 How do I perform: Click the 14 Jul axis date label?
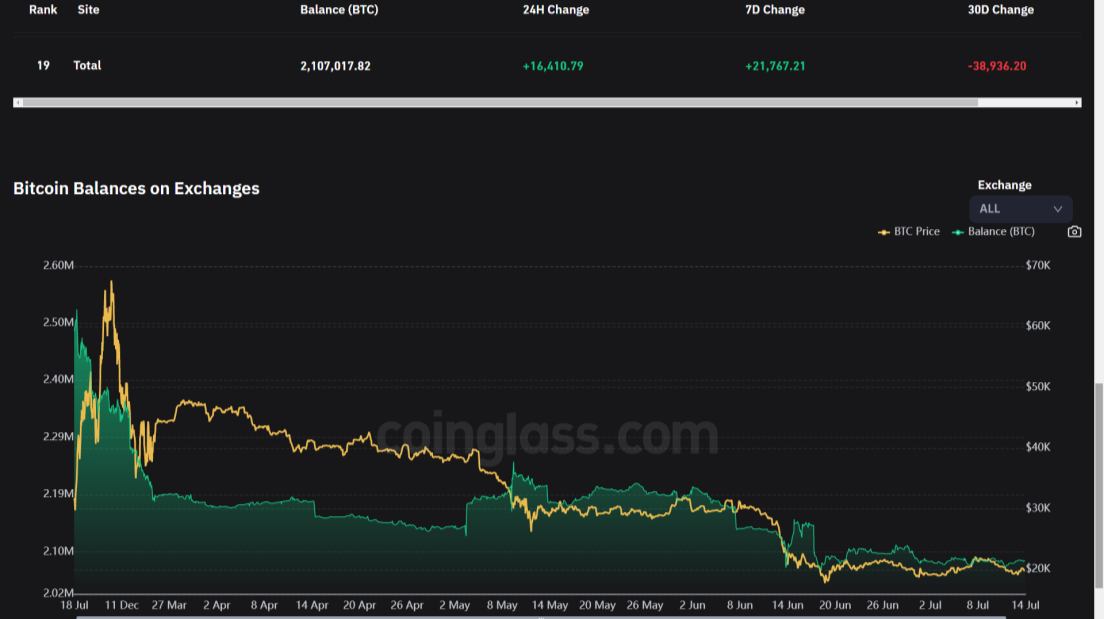coord(1028,605)
